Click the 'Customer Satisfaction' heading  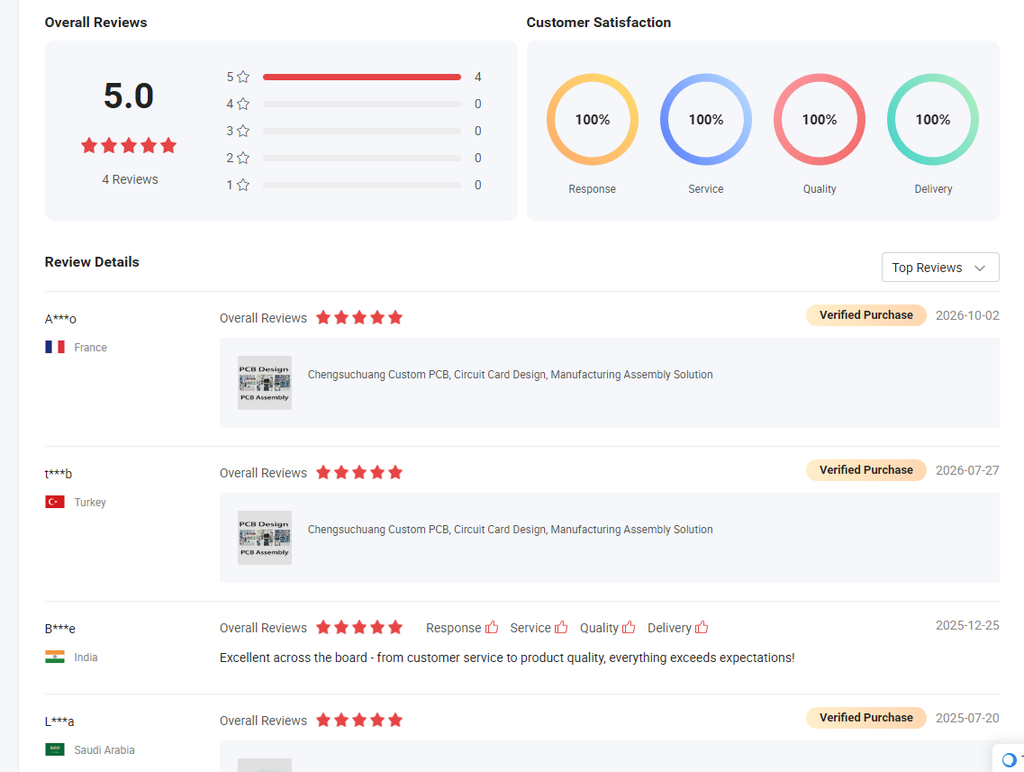(598, 22)
